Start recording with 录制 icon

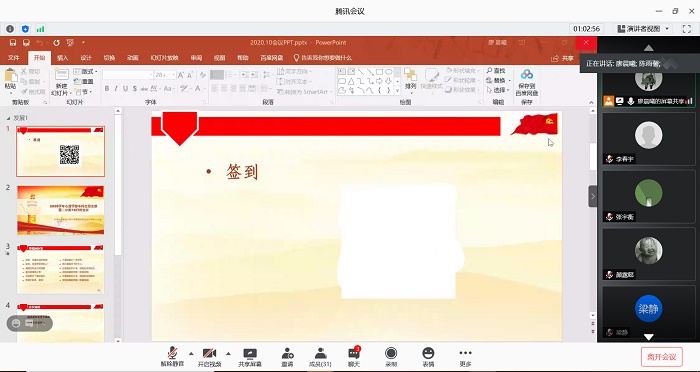tap(391, 357)
